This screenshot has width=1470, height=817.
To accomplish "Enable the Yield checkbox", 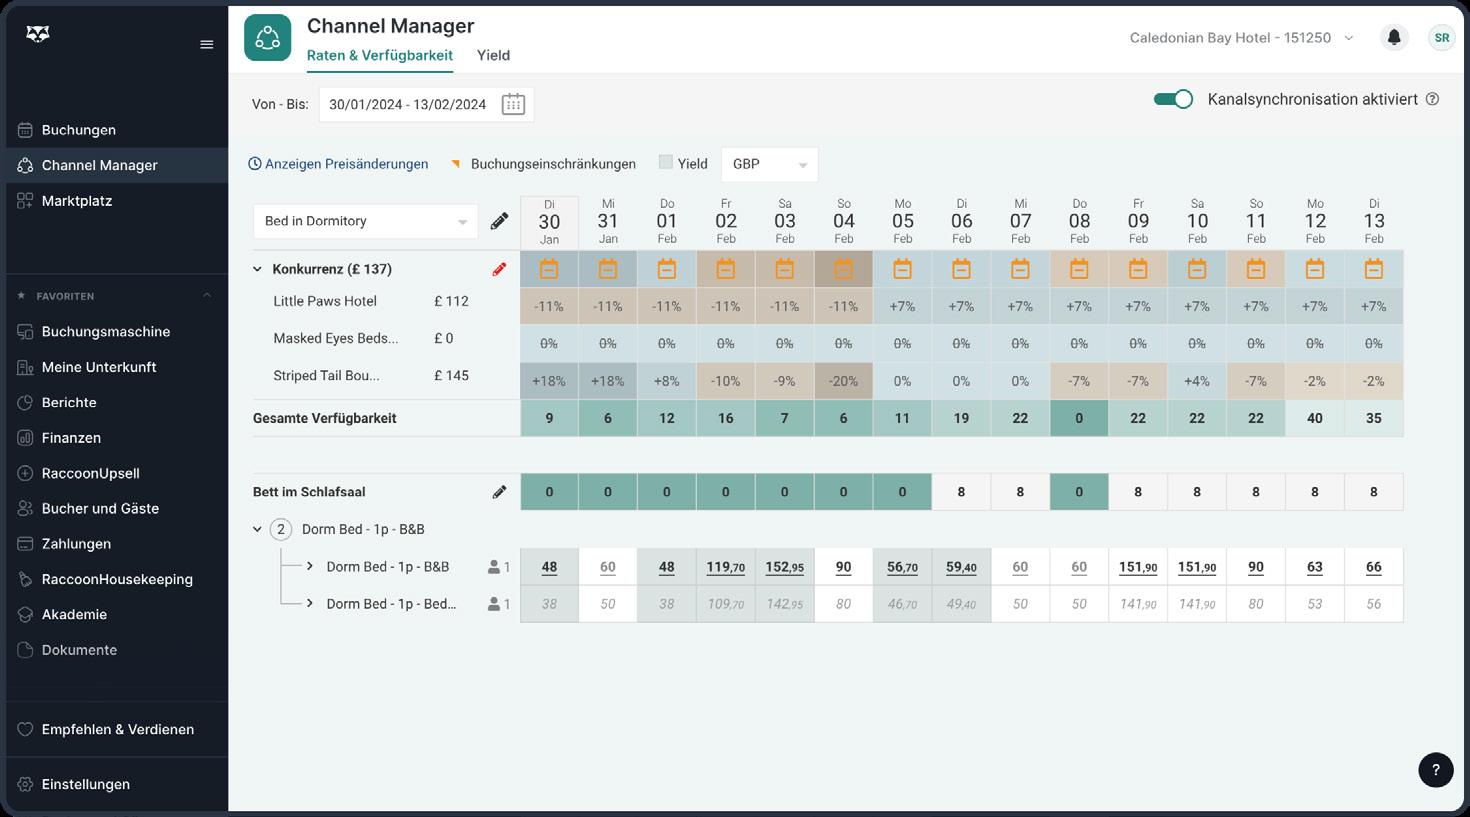I will click(x=666, y=162).
